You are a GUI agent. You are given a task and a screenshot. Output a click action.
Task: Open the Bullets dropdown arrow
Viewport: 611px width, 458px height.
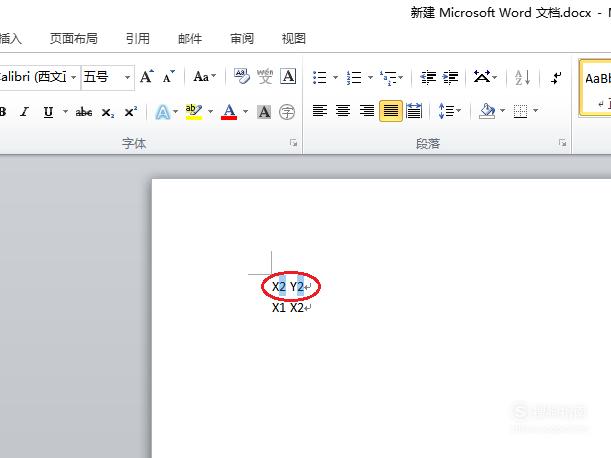coord(335,77)
